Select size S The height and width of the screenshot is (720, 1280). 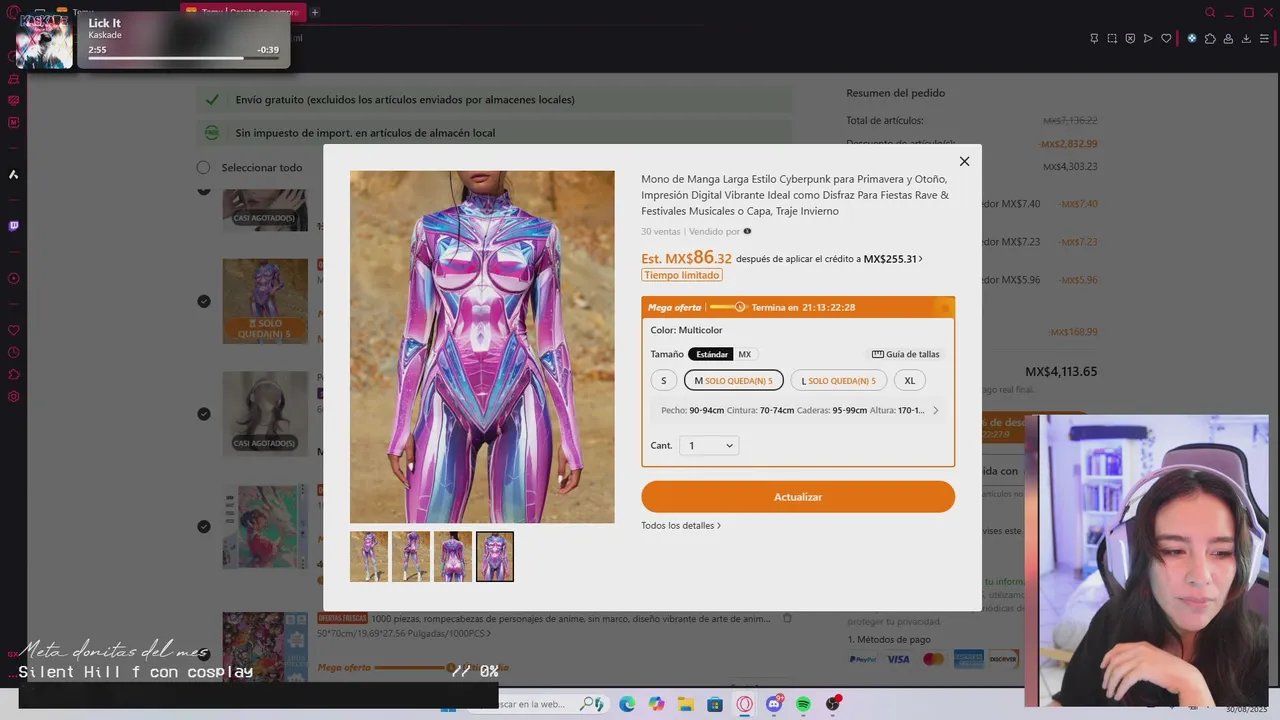[663, 380]
